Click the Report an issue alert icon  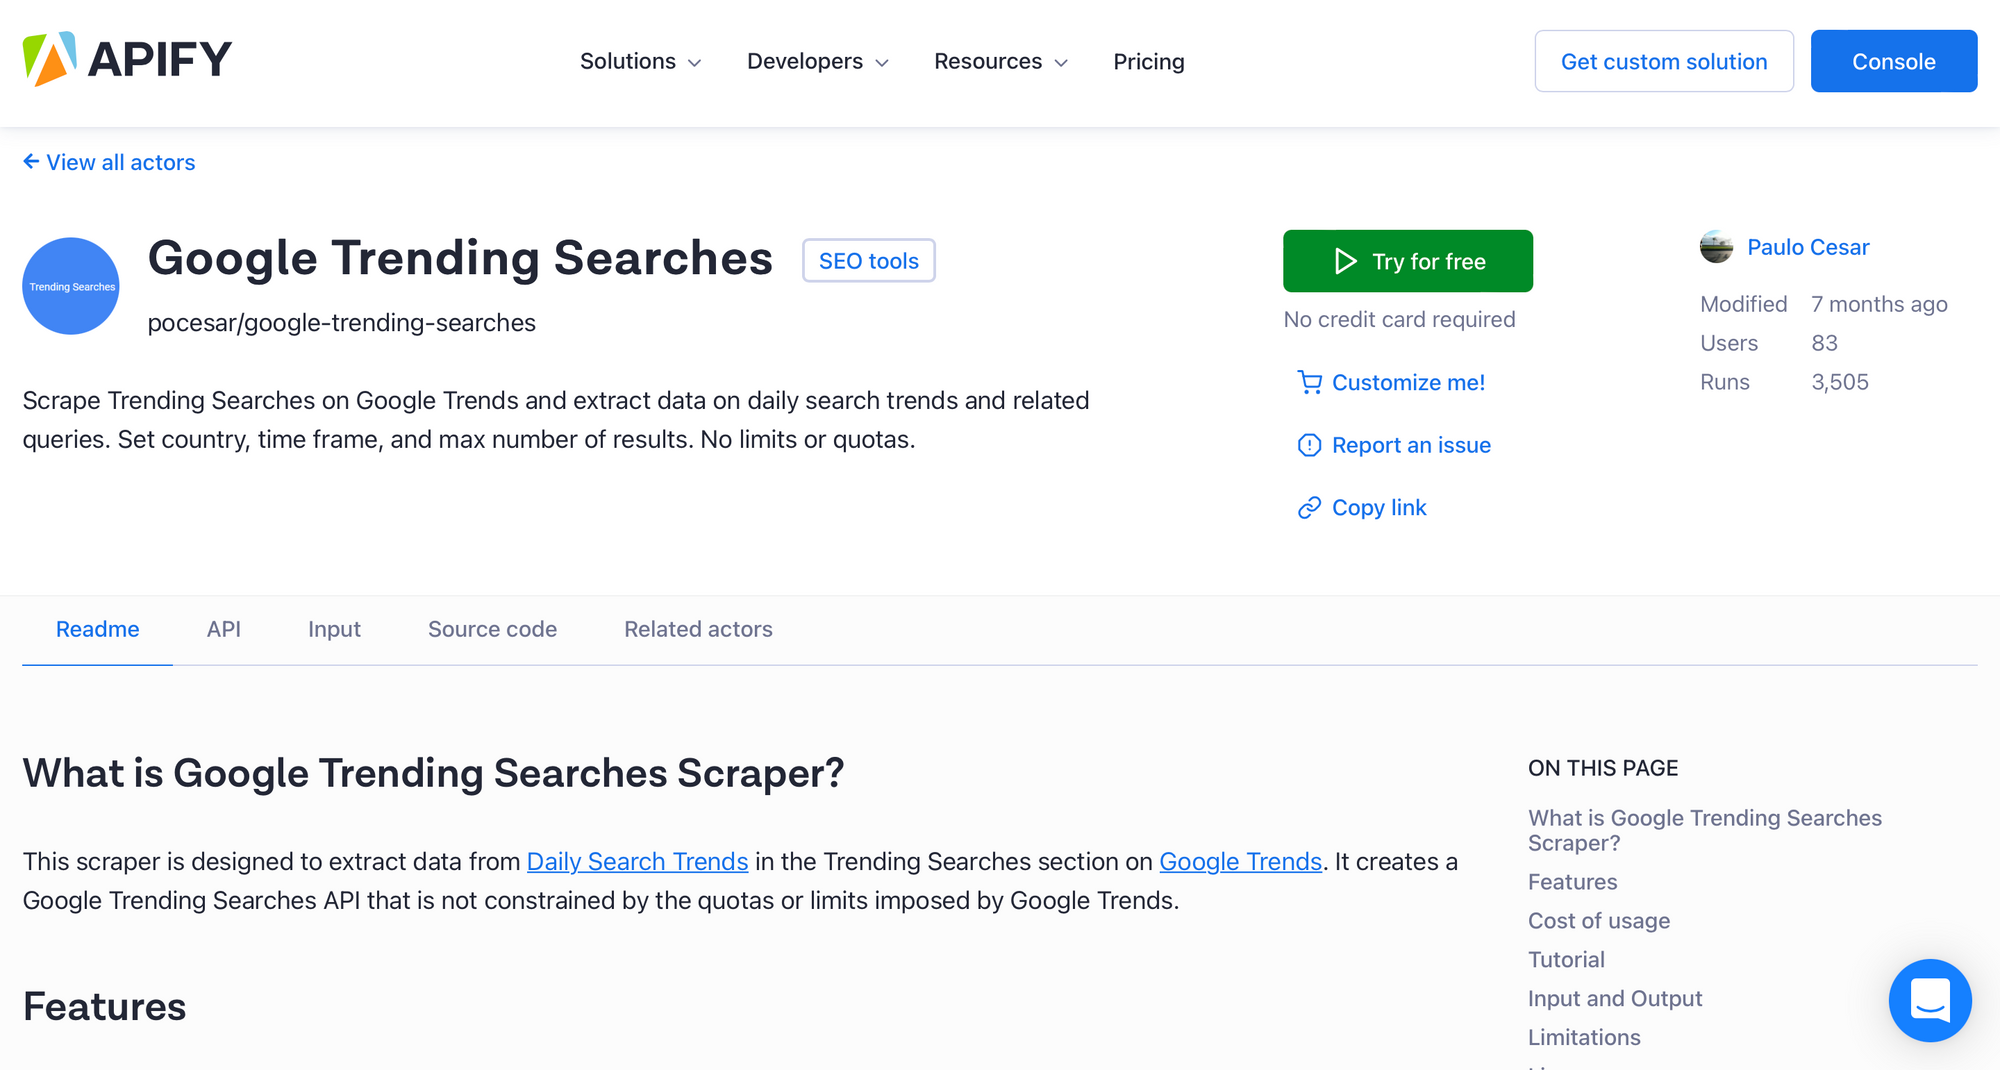tap(1309, 446)
